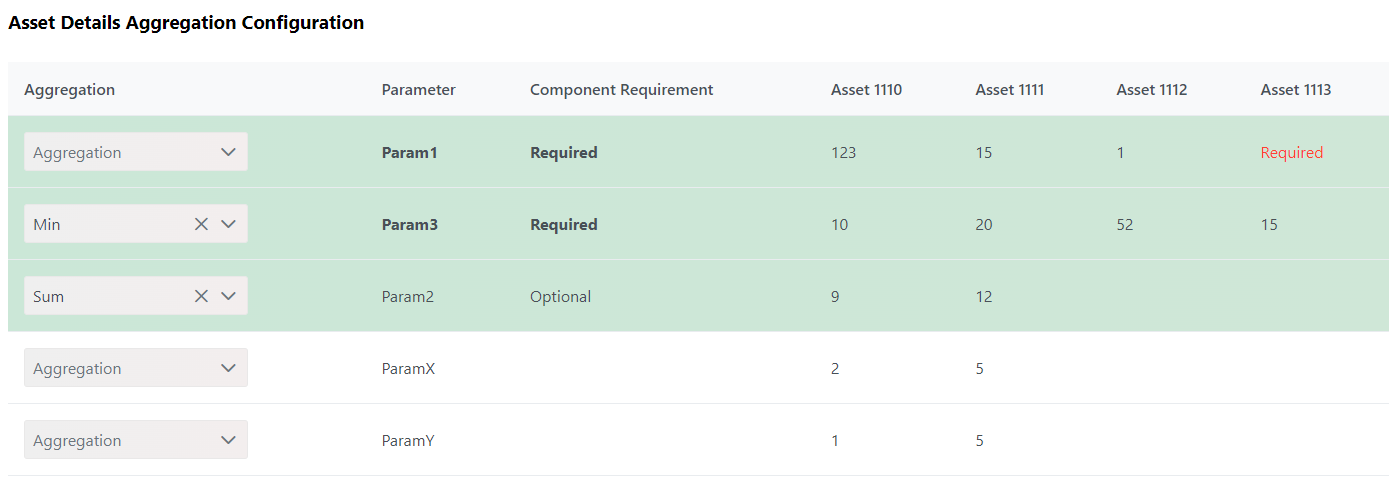Click the red Required value under Asset 1113
1398x488 pixels.
click(1292, 153)
